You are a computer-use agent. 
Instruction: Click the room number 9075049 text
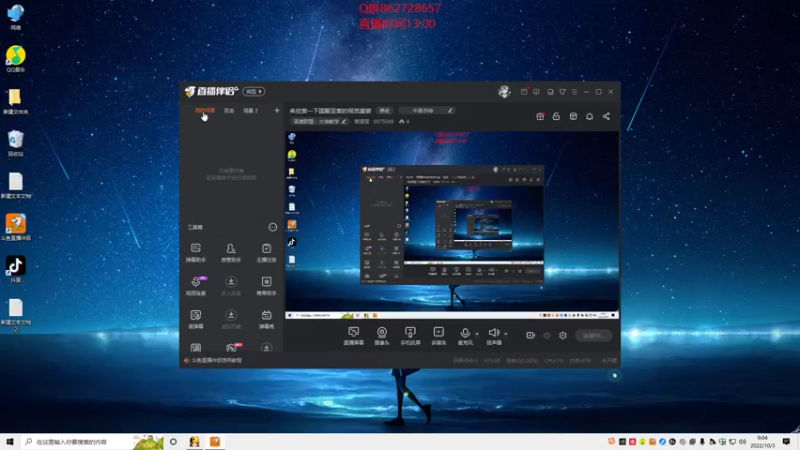click(383, 121)
